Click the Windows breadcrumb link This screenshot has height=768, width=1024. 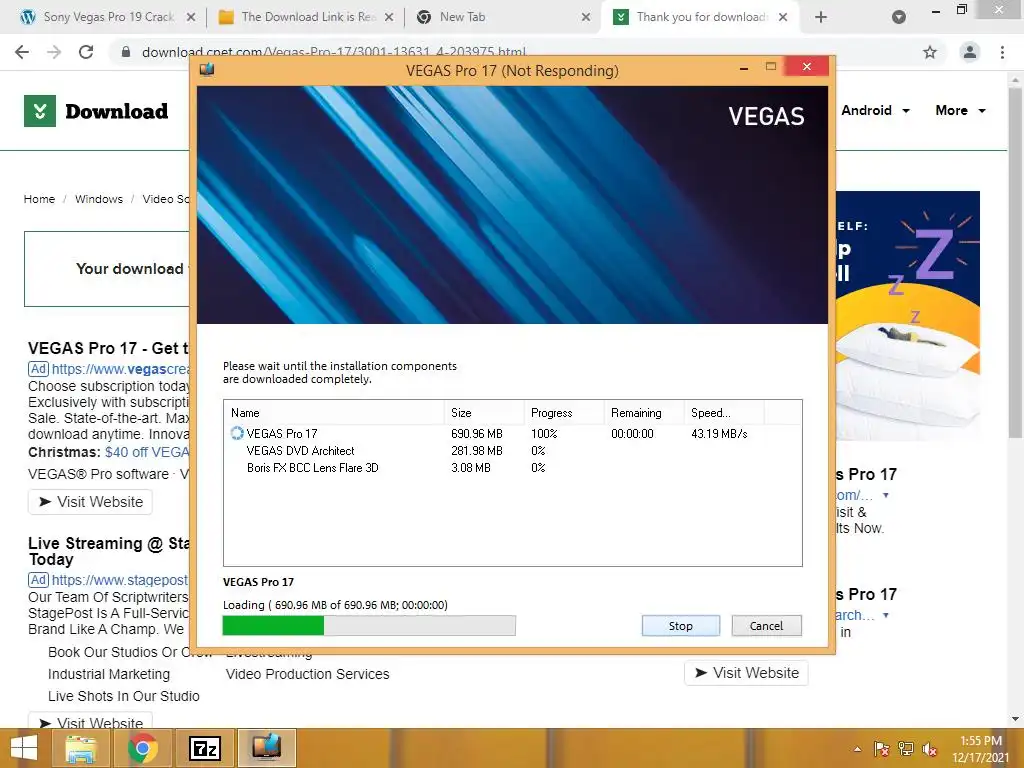coord(99,199)
